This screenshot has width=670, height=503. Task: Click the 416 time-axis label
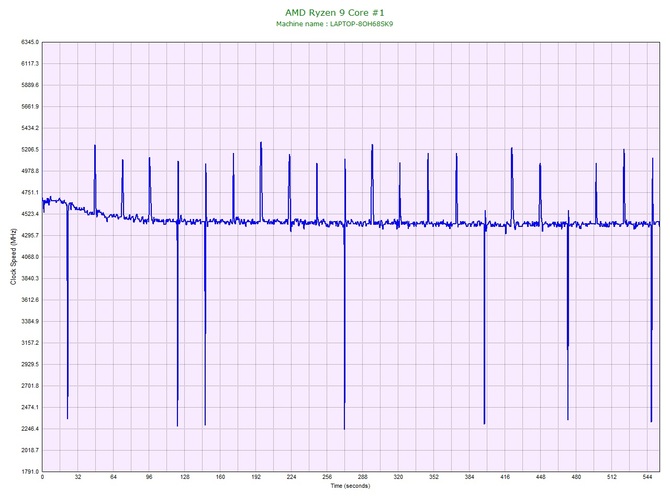click(x=505, y=477)
